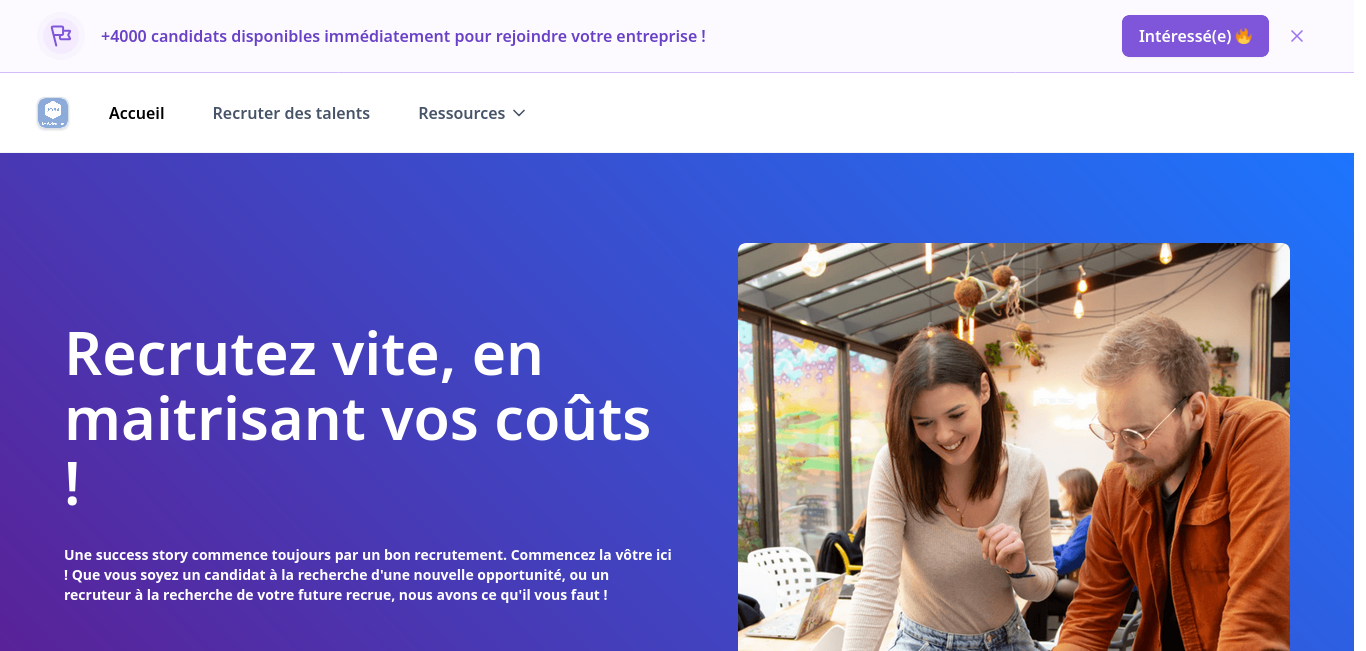Expand the chevron beside Ressources
The height and width of the screenshot is (651, 1366).
518,113
